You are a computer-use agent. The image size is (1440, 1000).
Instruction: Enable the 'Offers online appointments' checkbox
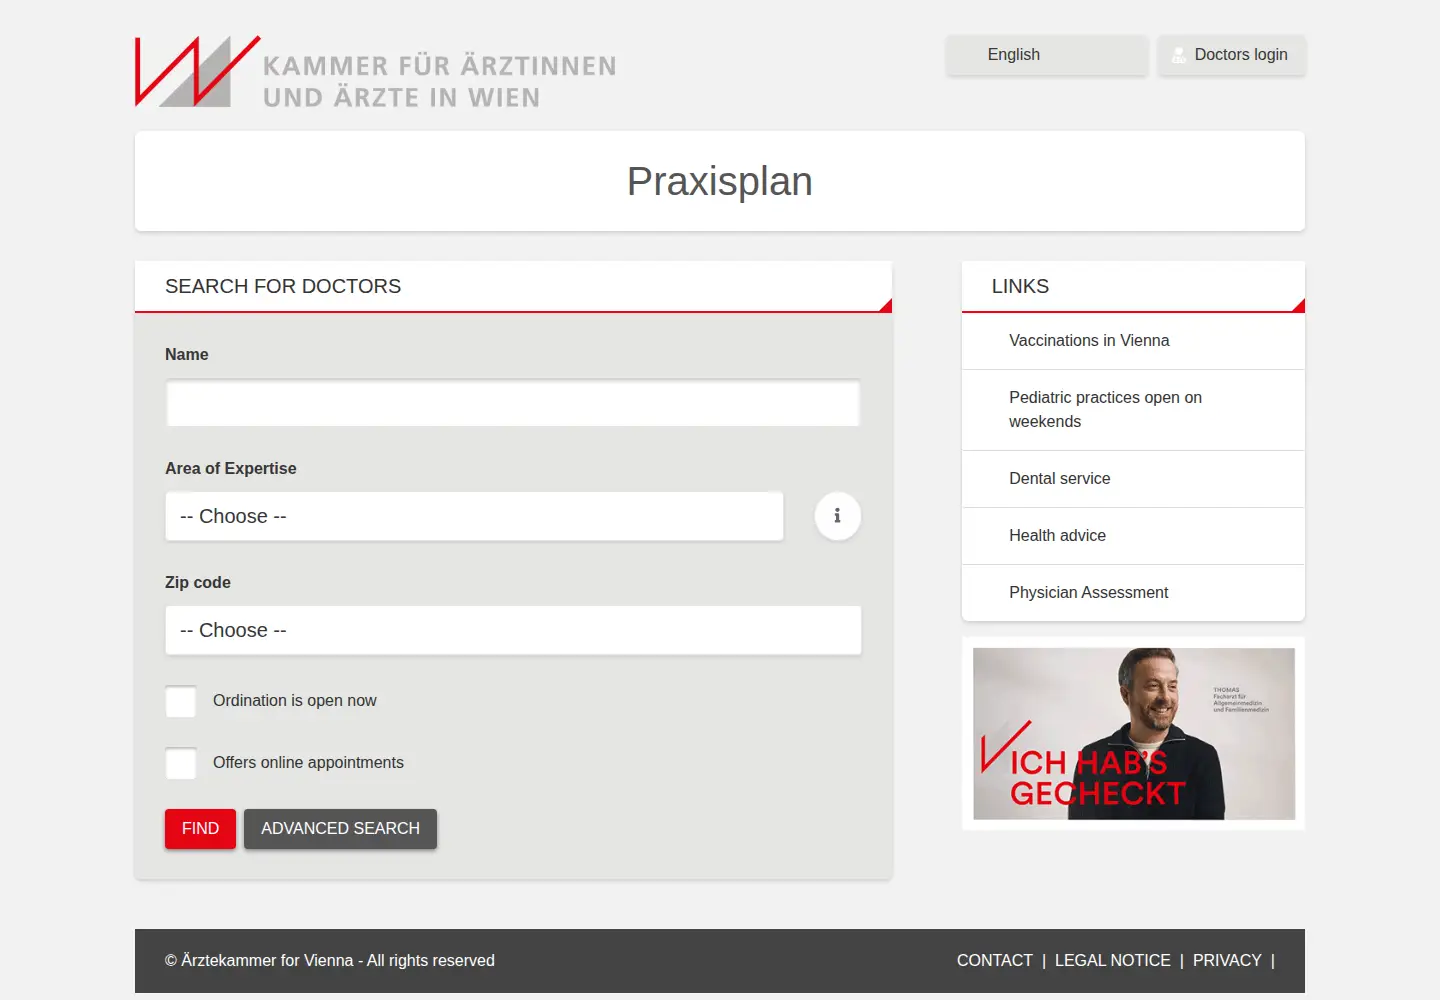[x=181, y=763]
